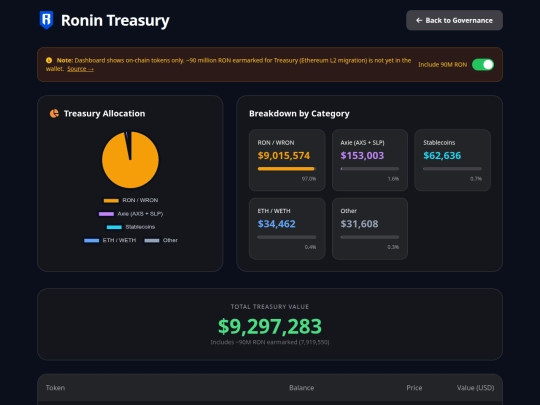The width and height of the screenshot is (540, 405).
Task: Click the pie chart icon beside Treasury Allocation
Action: coord(54,113)
